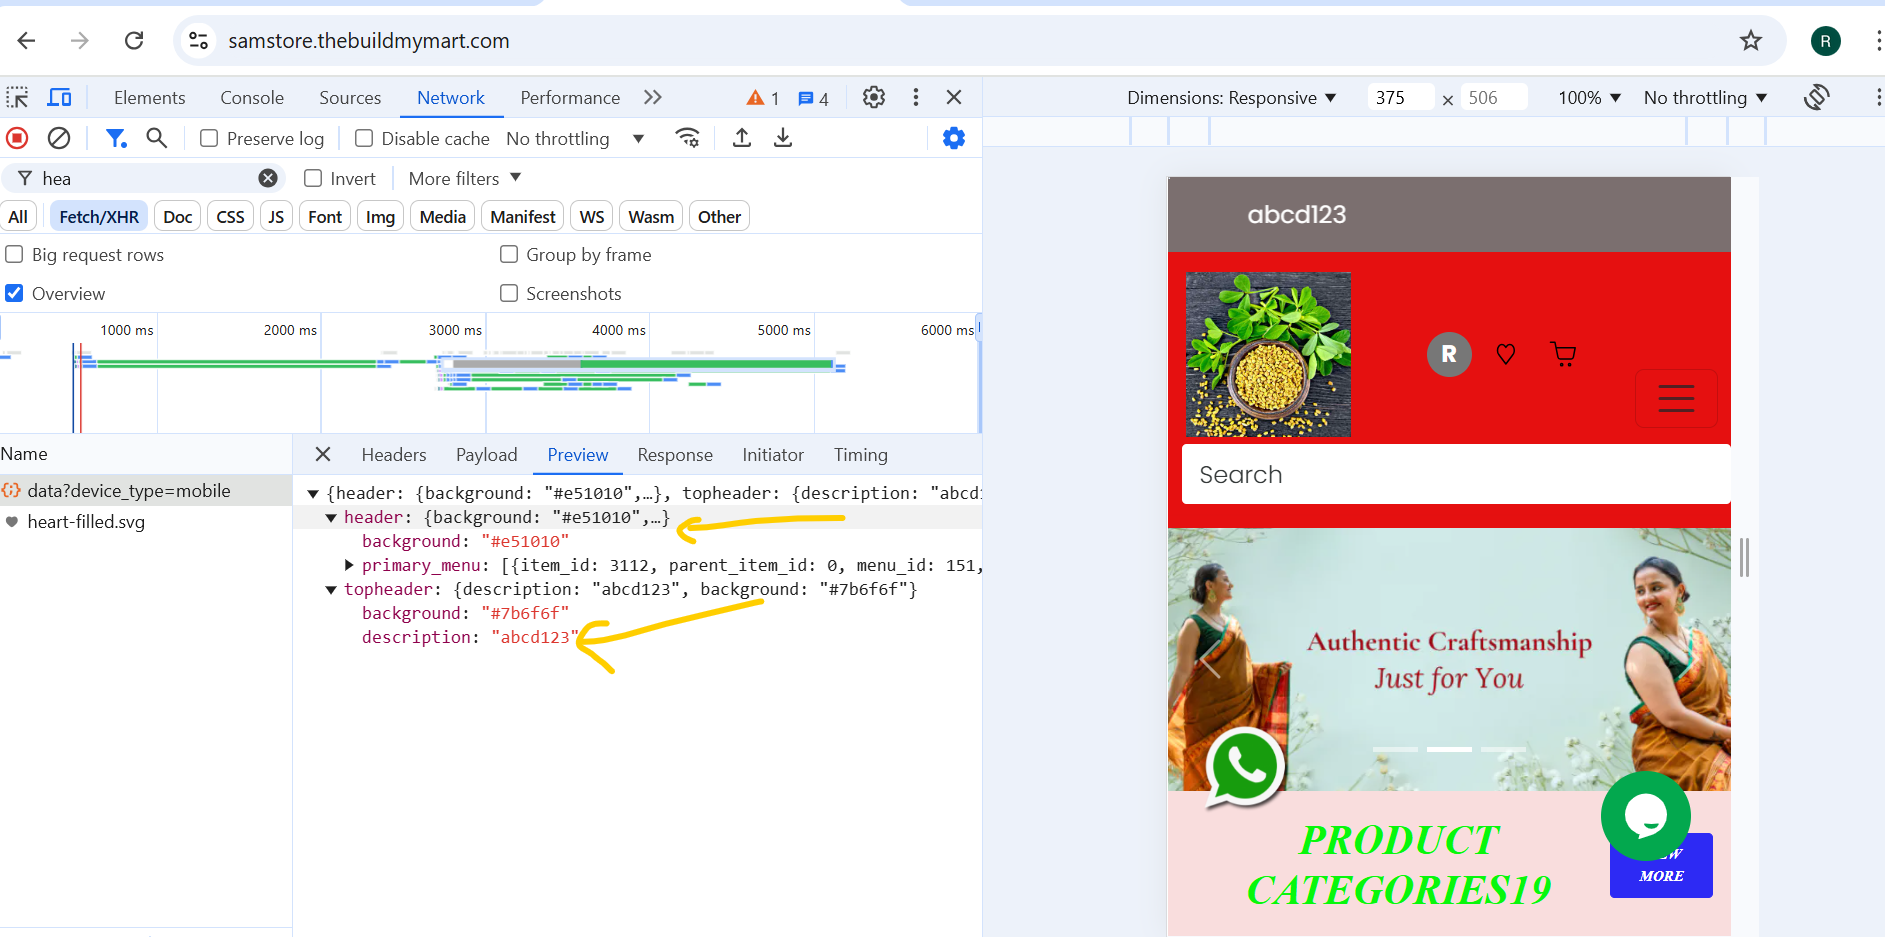Open the 100% zoom dropdown
This screenshot has height=937, width=1885.
[1589, 97]
